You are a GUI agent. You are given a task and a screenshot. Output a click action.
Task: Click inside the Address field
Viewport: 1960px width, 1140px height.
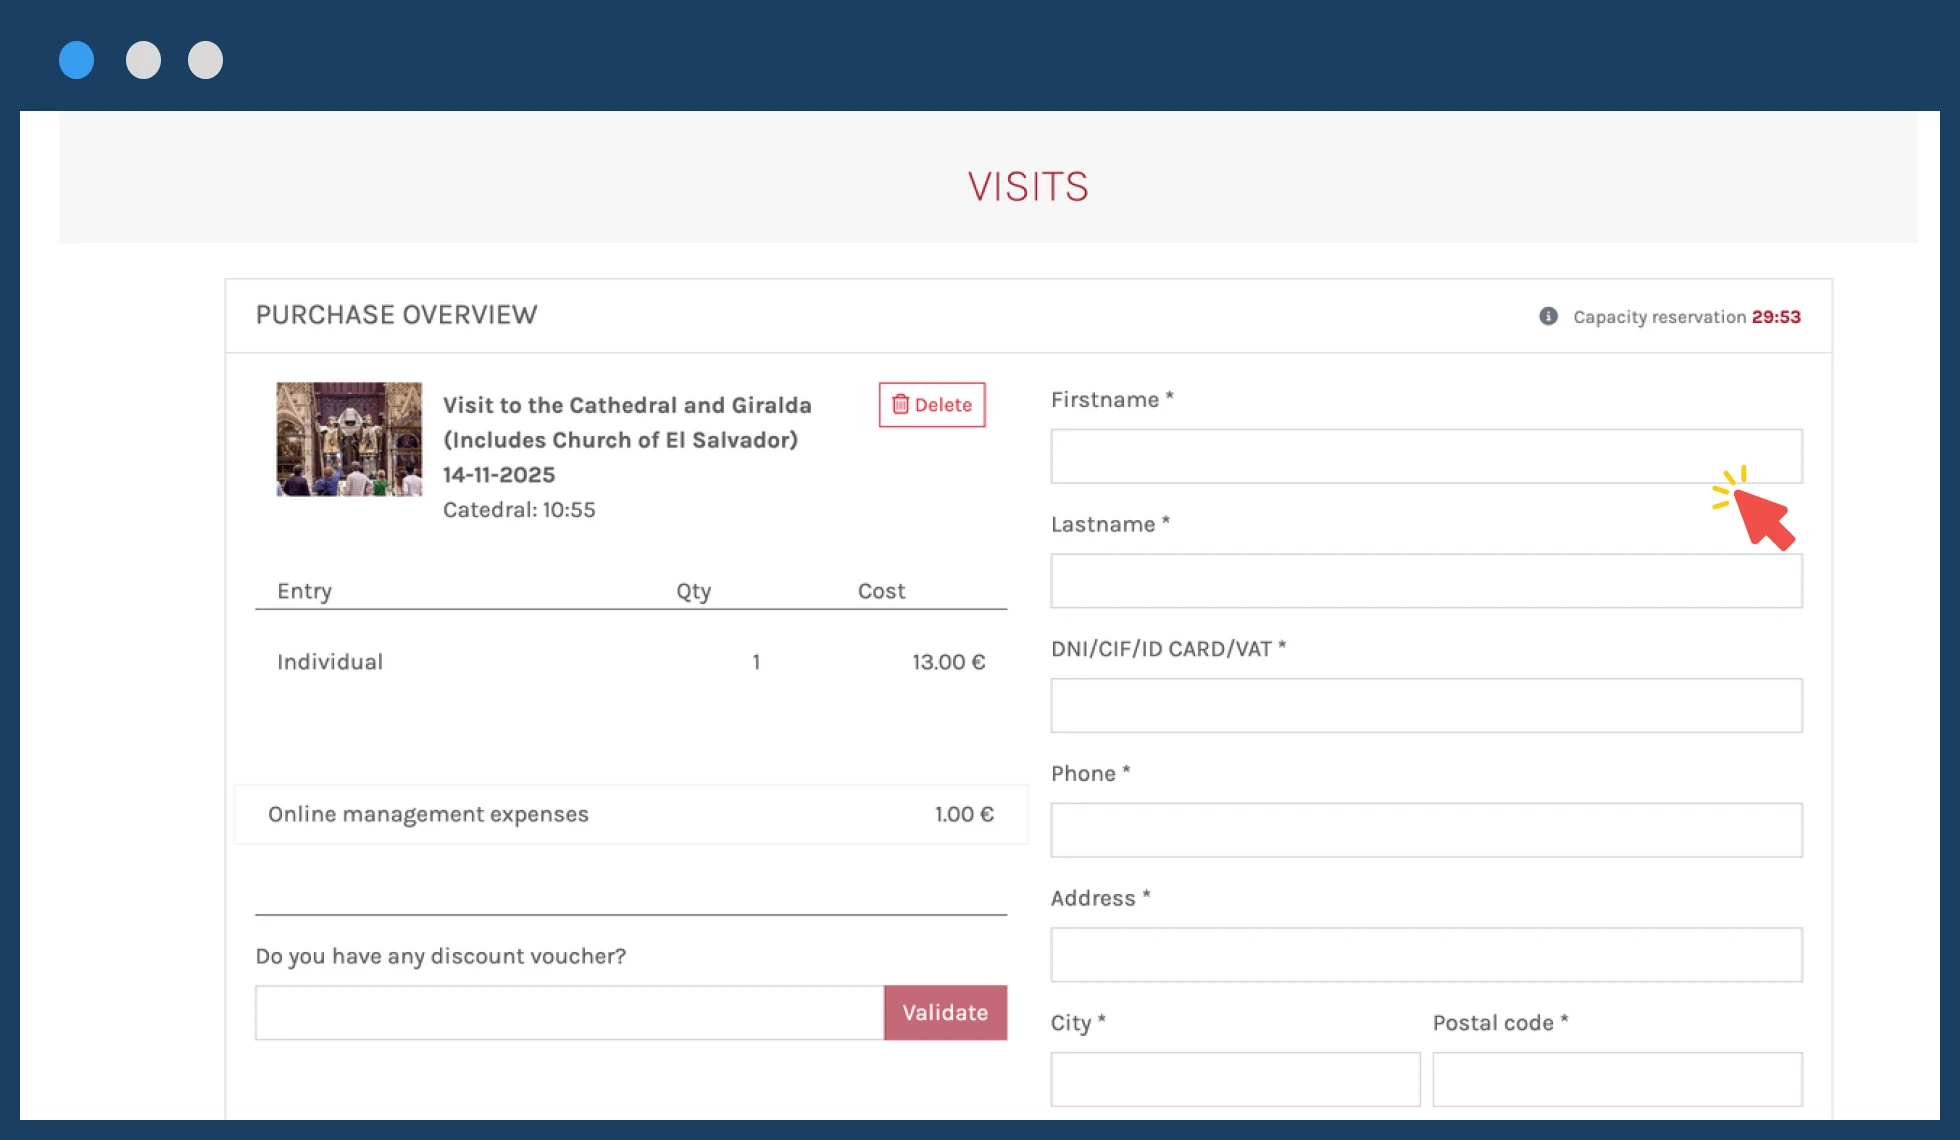pos(1425,955)
